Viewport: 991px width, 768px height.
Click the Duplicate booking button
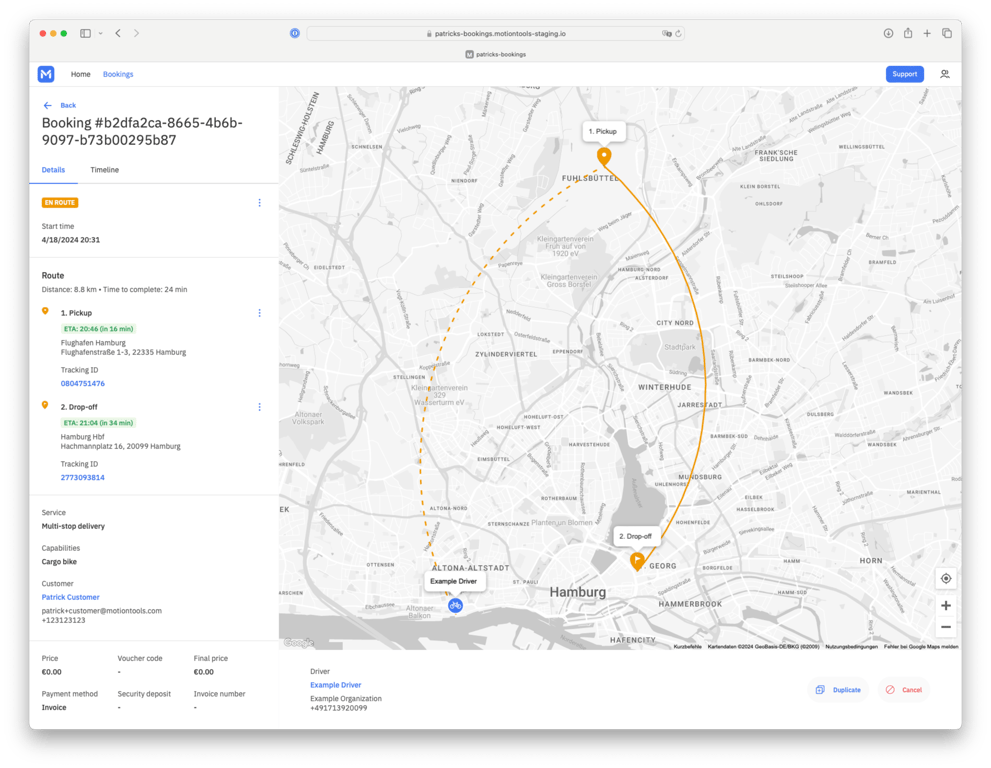[838, 690]
